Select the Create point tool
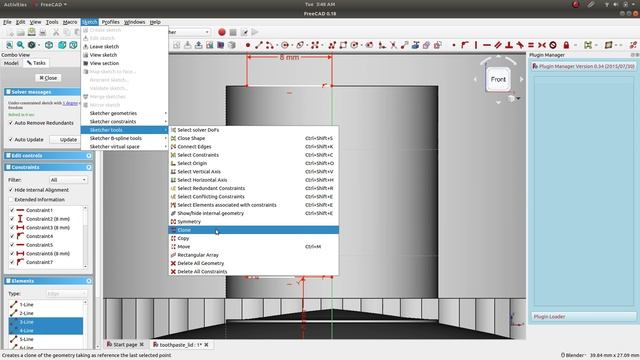The height and width of the screenshot is (360, 640). pyautogui.click(x=248, y=45)
